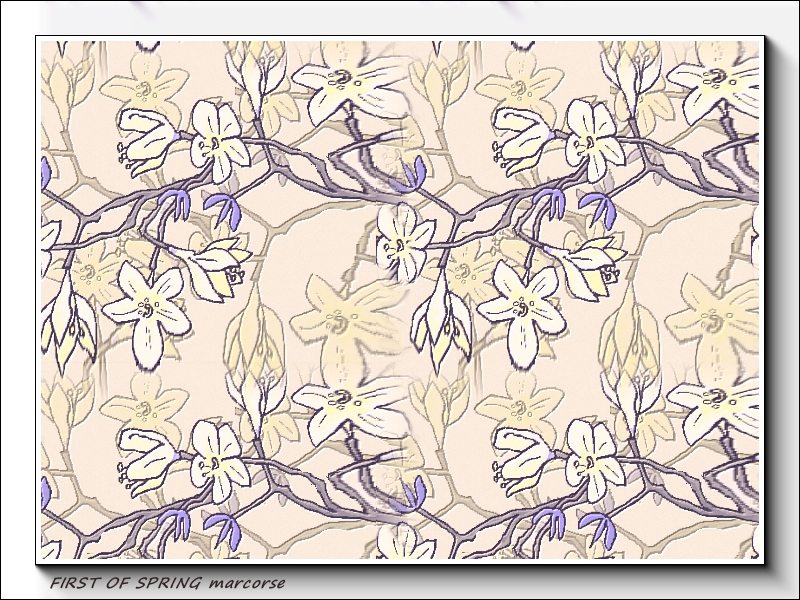Click the five-petal white flower at middle left

click(148, 308)
